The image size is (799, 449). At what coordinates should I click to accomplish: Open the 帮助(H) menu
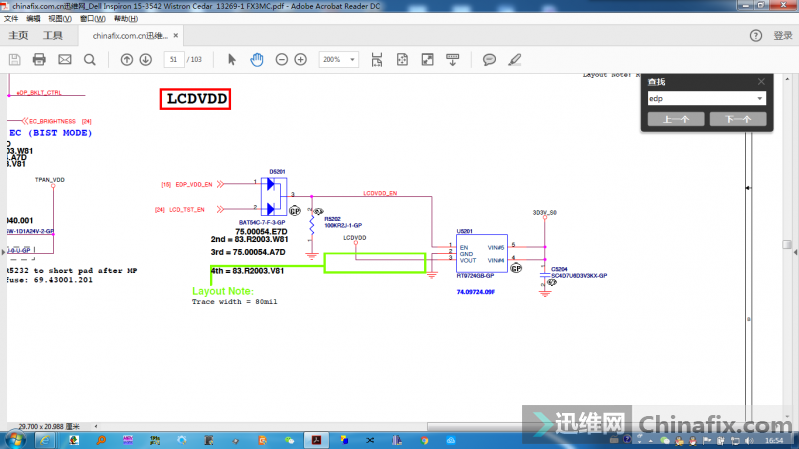(126, 18)
